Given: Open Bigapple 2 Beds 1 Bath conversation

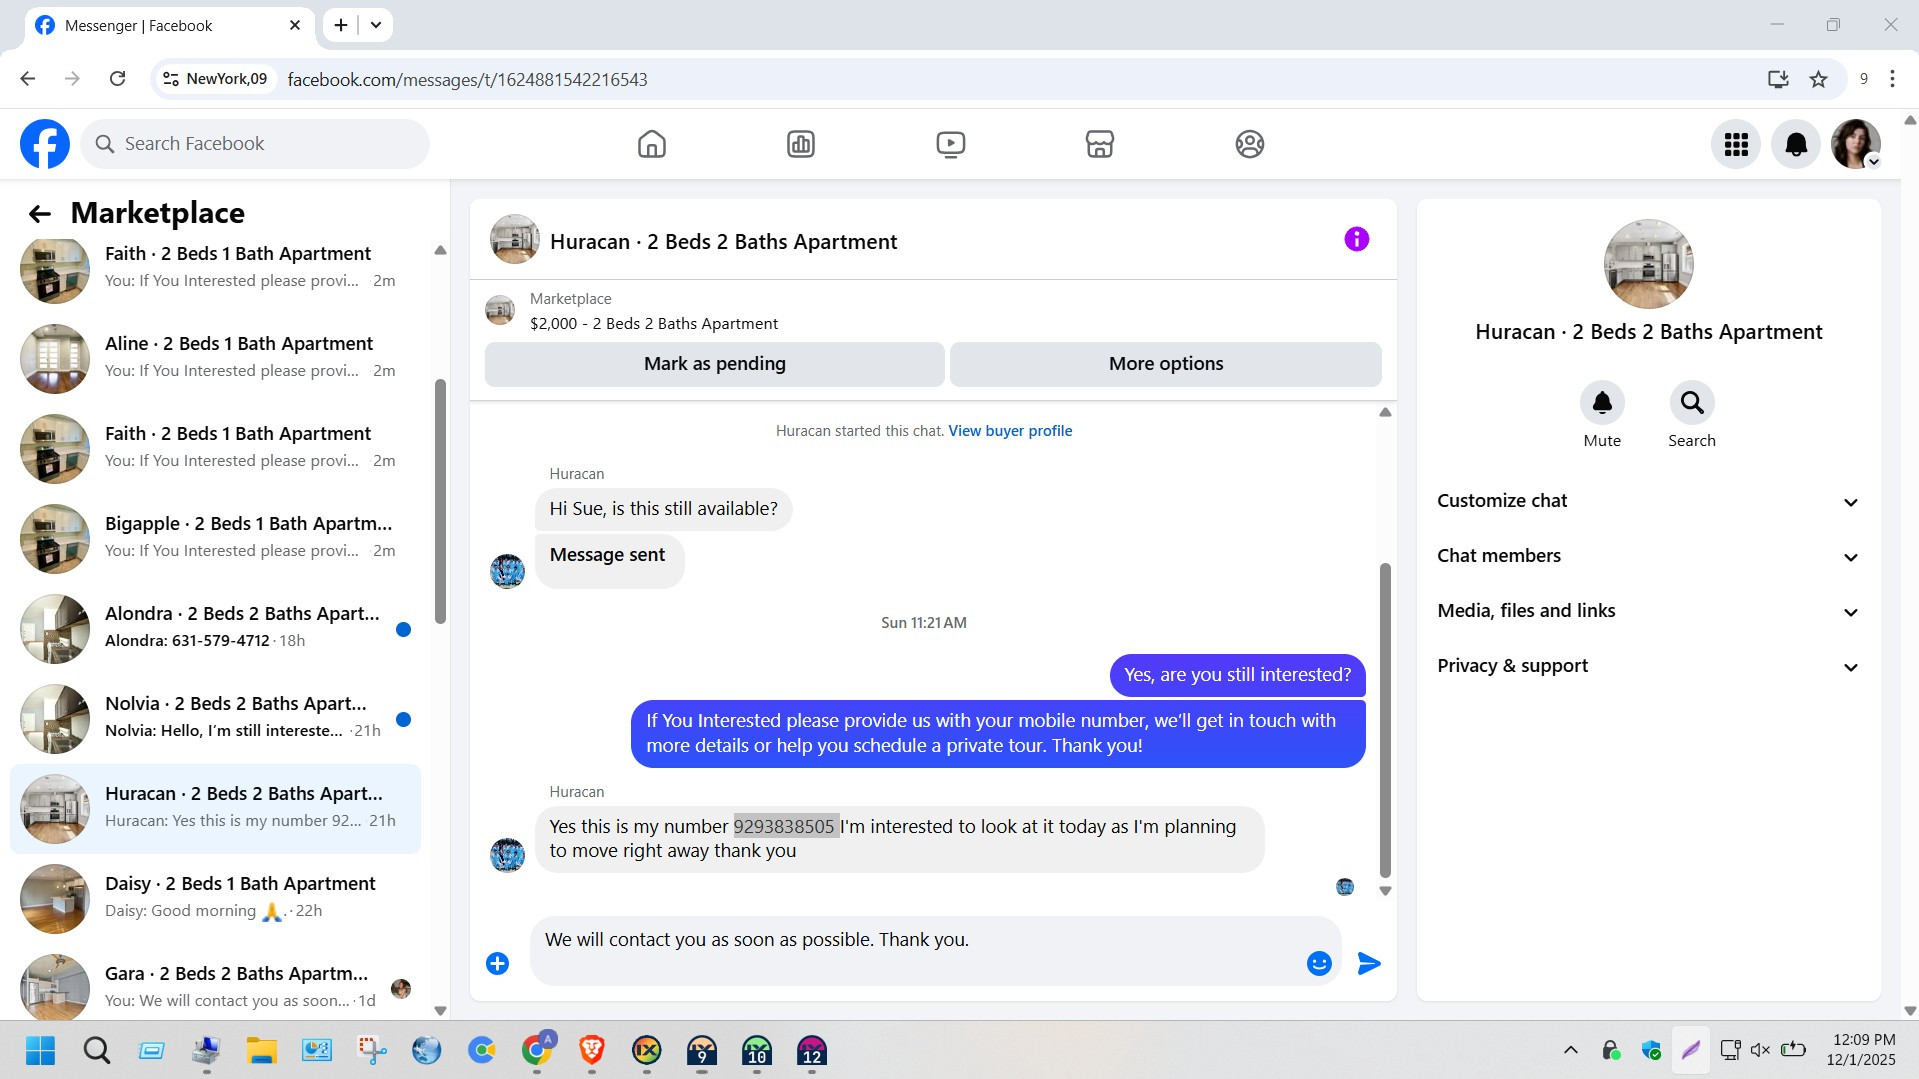Looking at the screenshot, I should [x=215, y=538].
